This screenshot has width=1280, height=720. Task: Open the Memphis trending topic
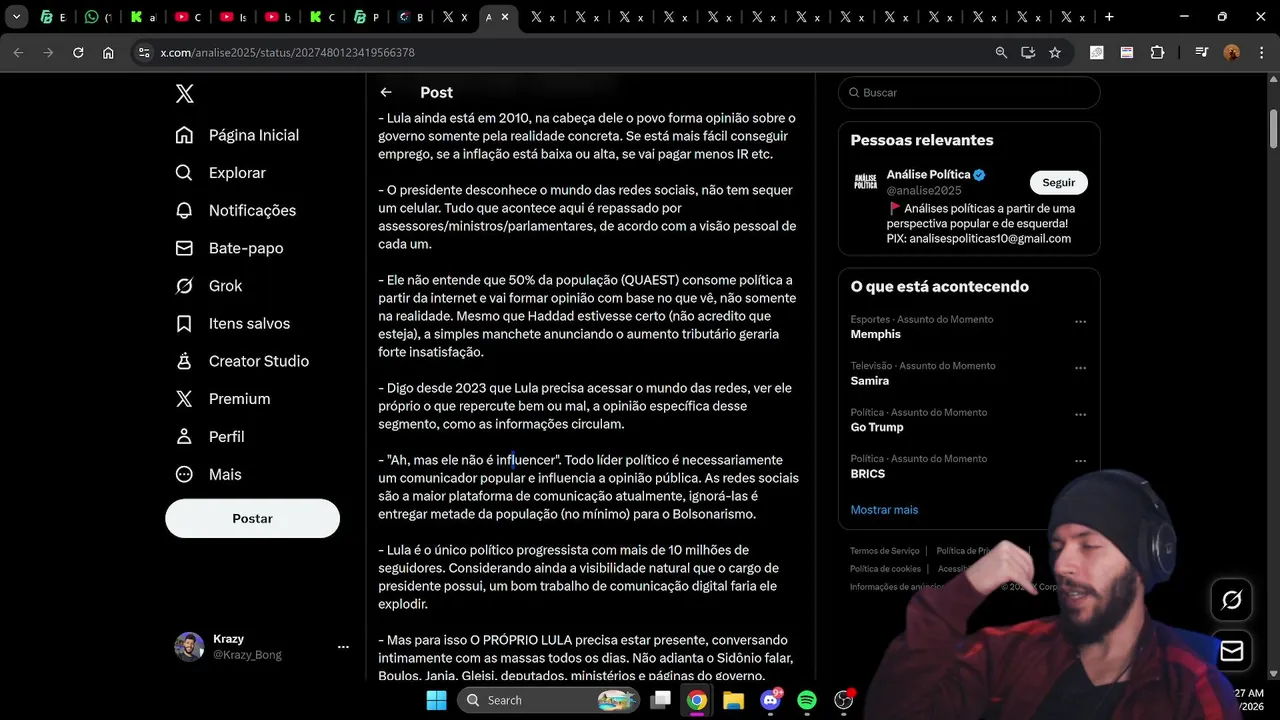point(876,334)
